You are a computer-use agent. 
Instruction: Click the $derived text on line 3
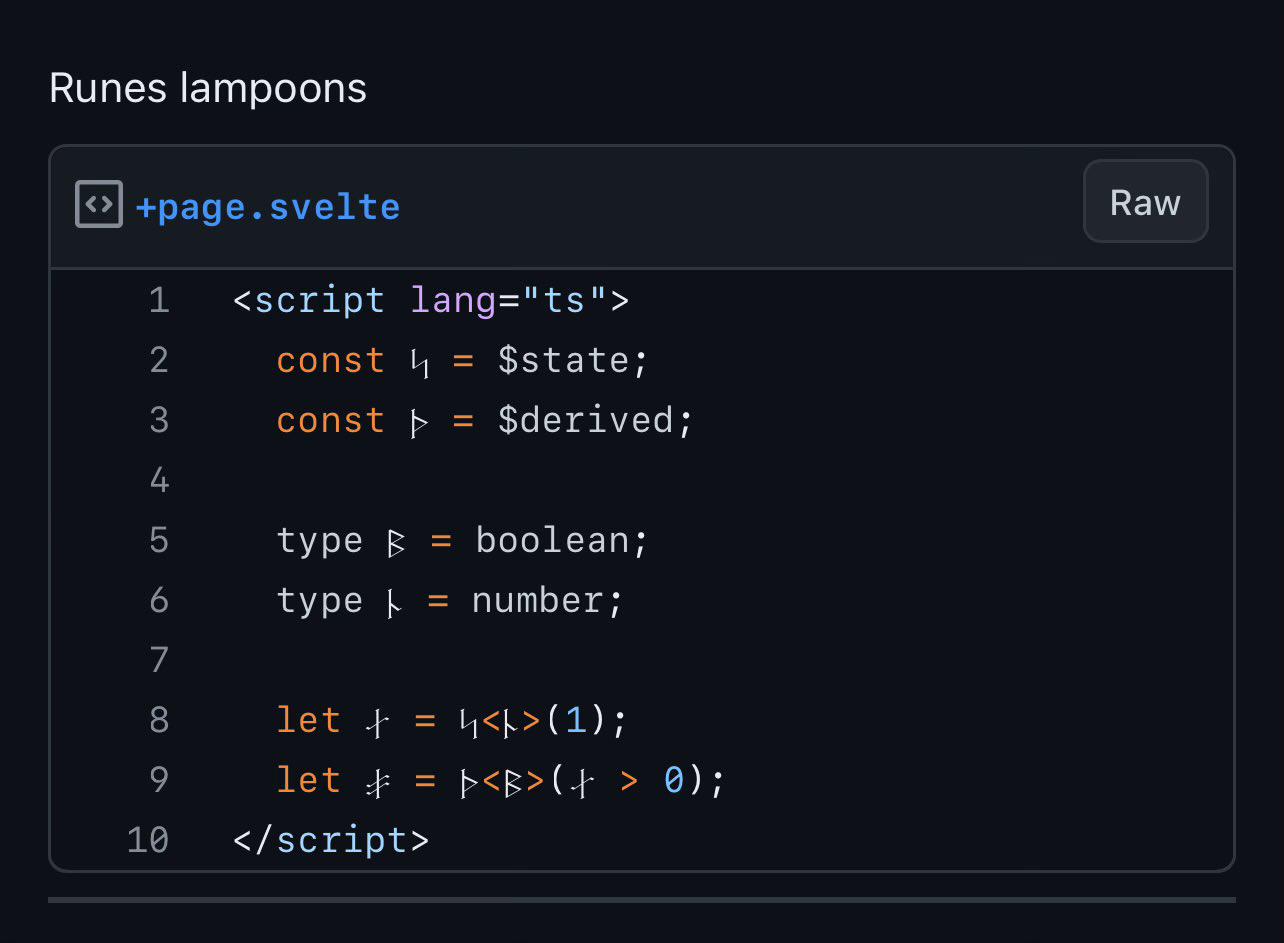coord(585,420)
